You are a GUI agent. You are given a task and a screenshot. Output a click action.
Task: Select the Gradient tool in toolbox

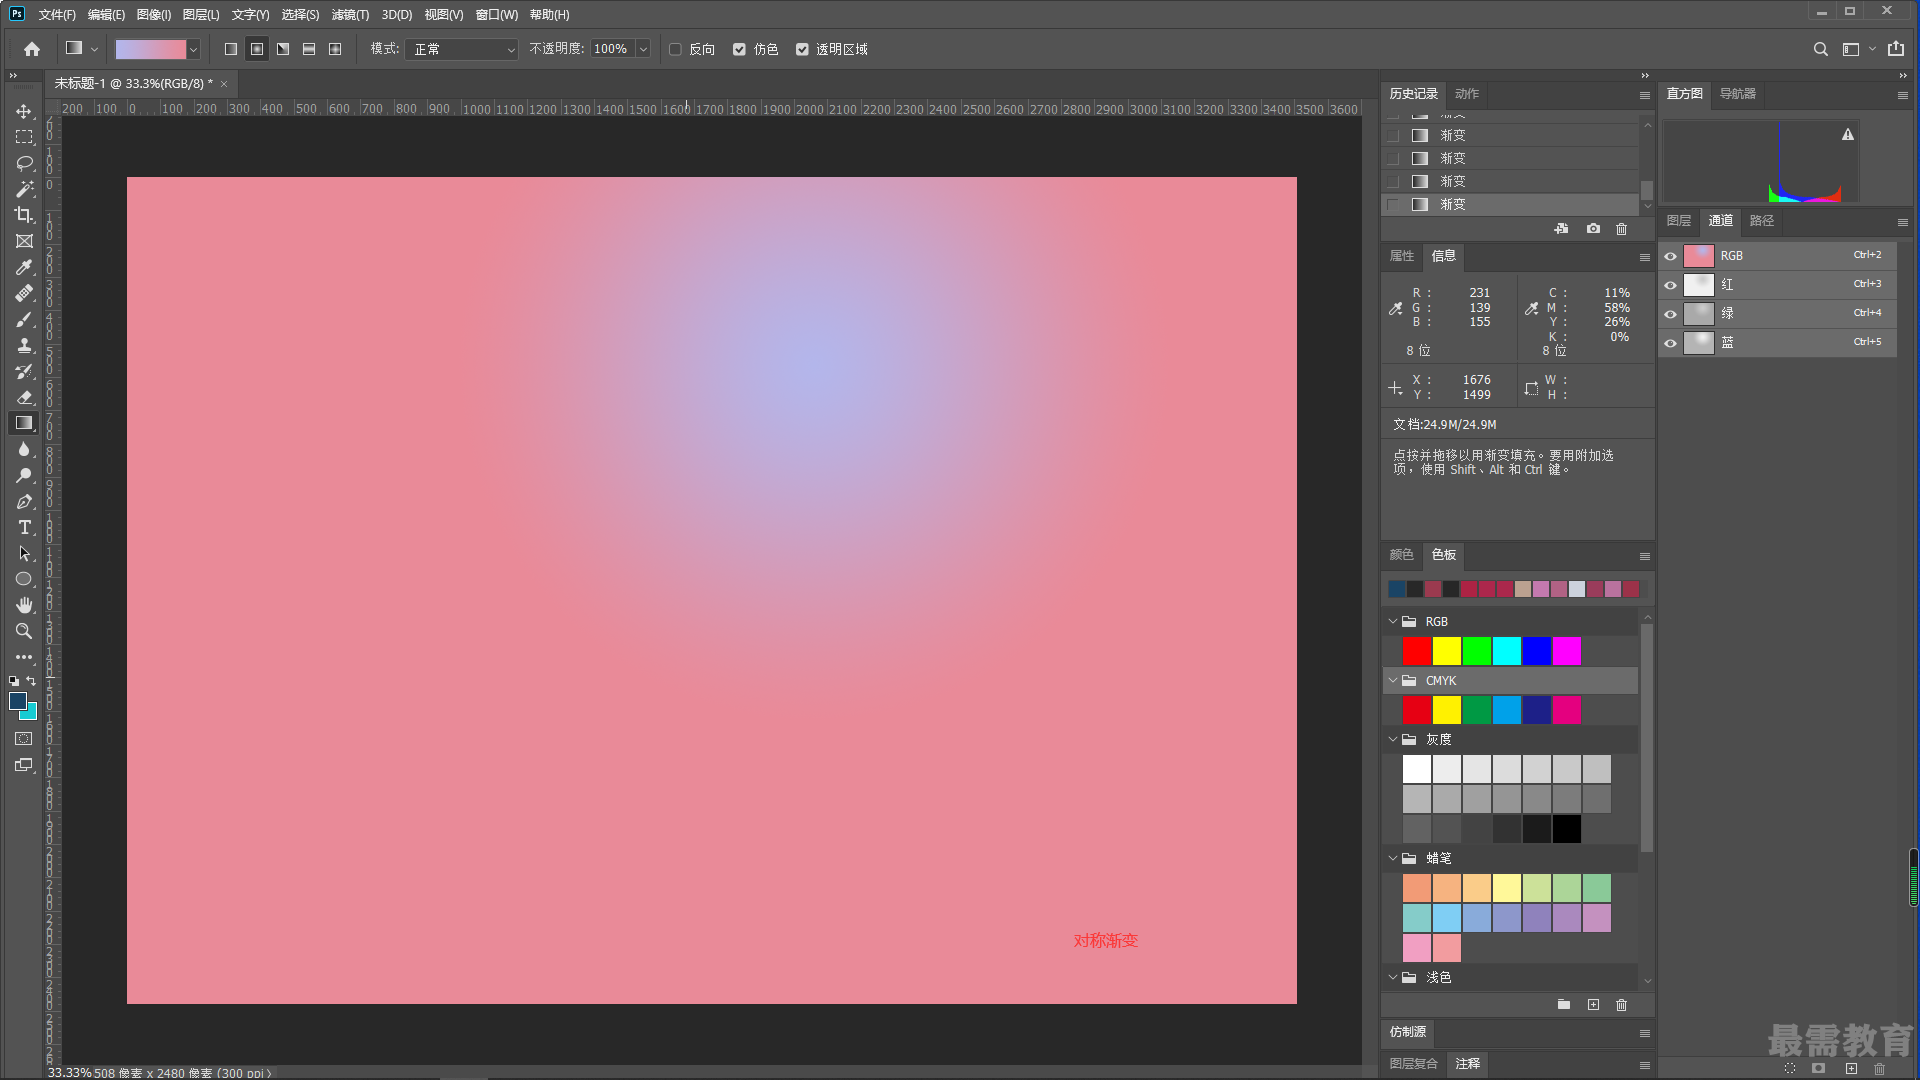tap(24, 423)
